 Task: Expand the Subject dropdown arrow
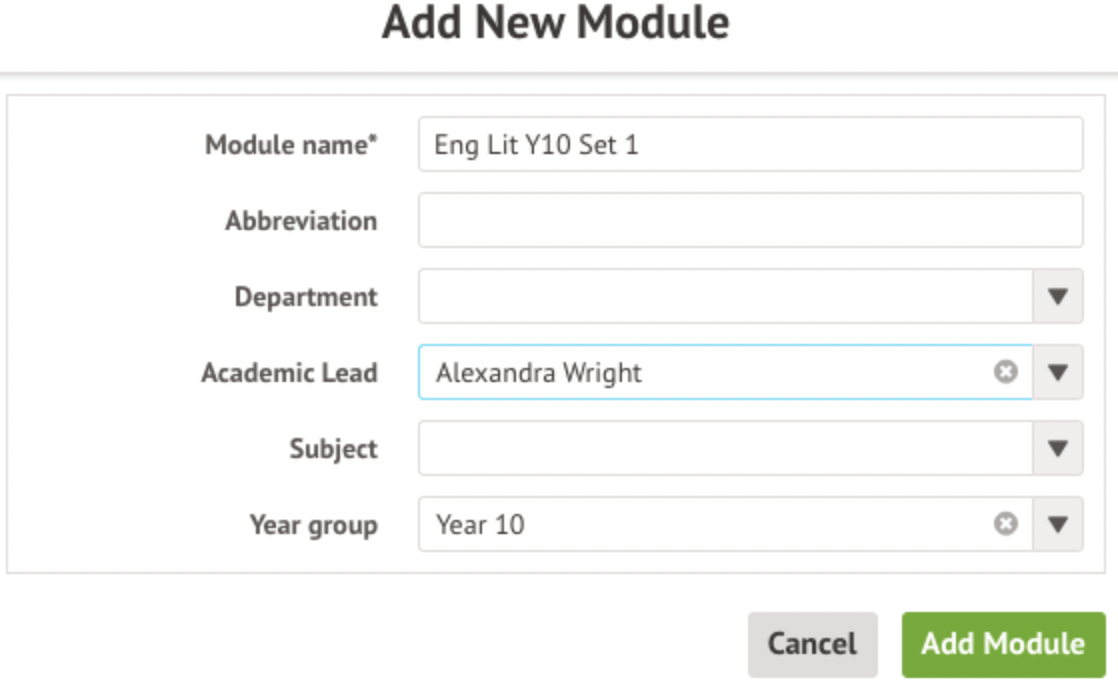1058,448
